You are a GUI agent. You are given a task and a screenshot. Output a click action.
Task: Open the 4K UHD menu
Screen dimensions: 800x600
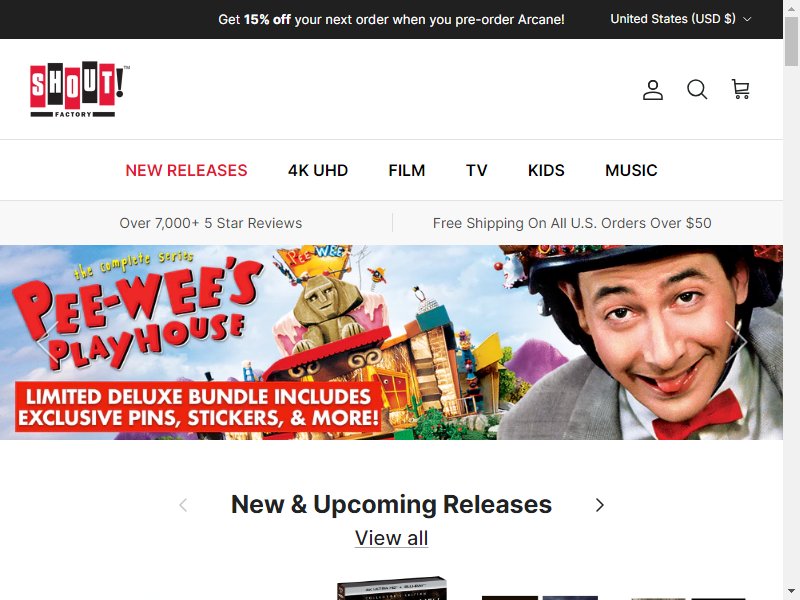(318, 170)
